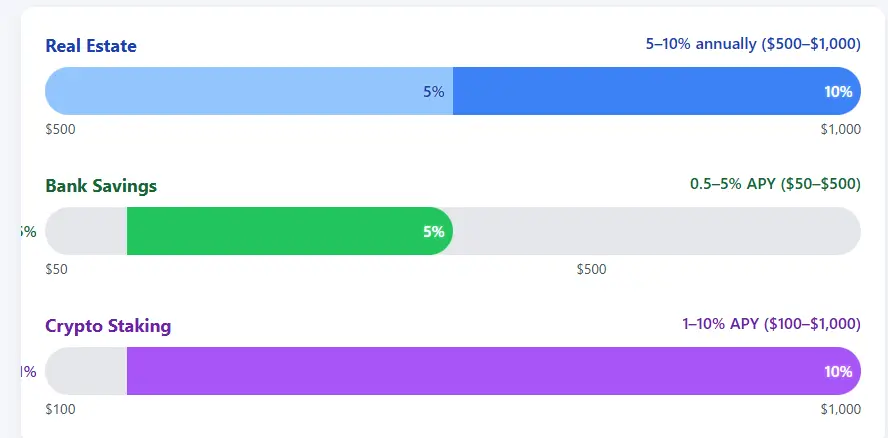The image size is (888, 438).
Task: Click the $50 label under Bank Savings
Action: [57, 269]
